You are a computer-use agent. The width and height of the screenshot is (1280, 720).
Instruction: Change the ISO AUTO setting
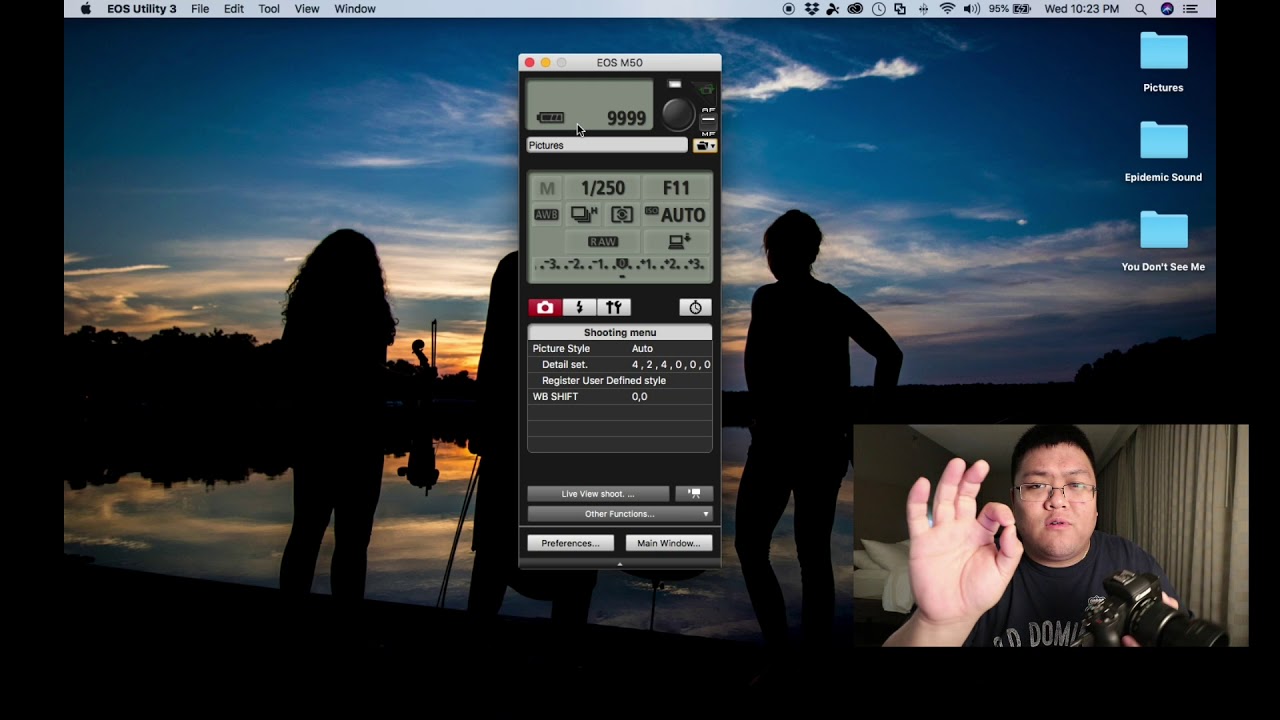pos(676,215)
